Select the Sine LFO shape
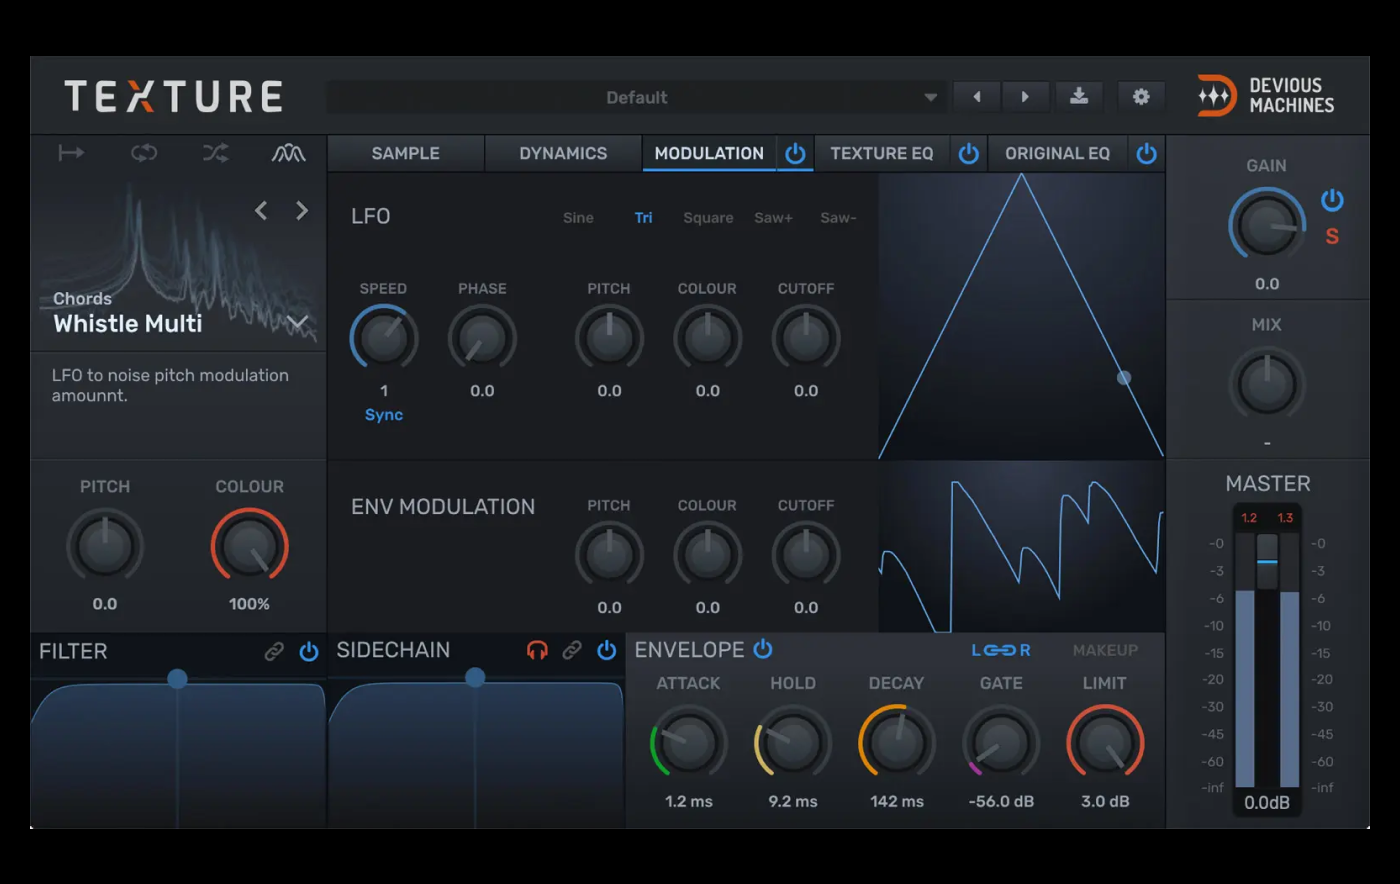Screen dimensions: 1400x884 tap(578, 218)
